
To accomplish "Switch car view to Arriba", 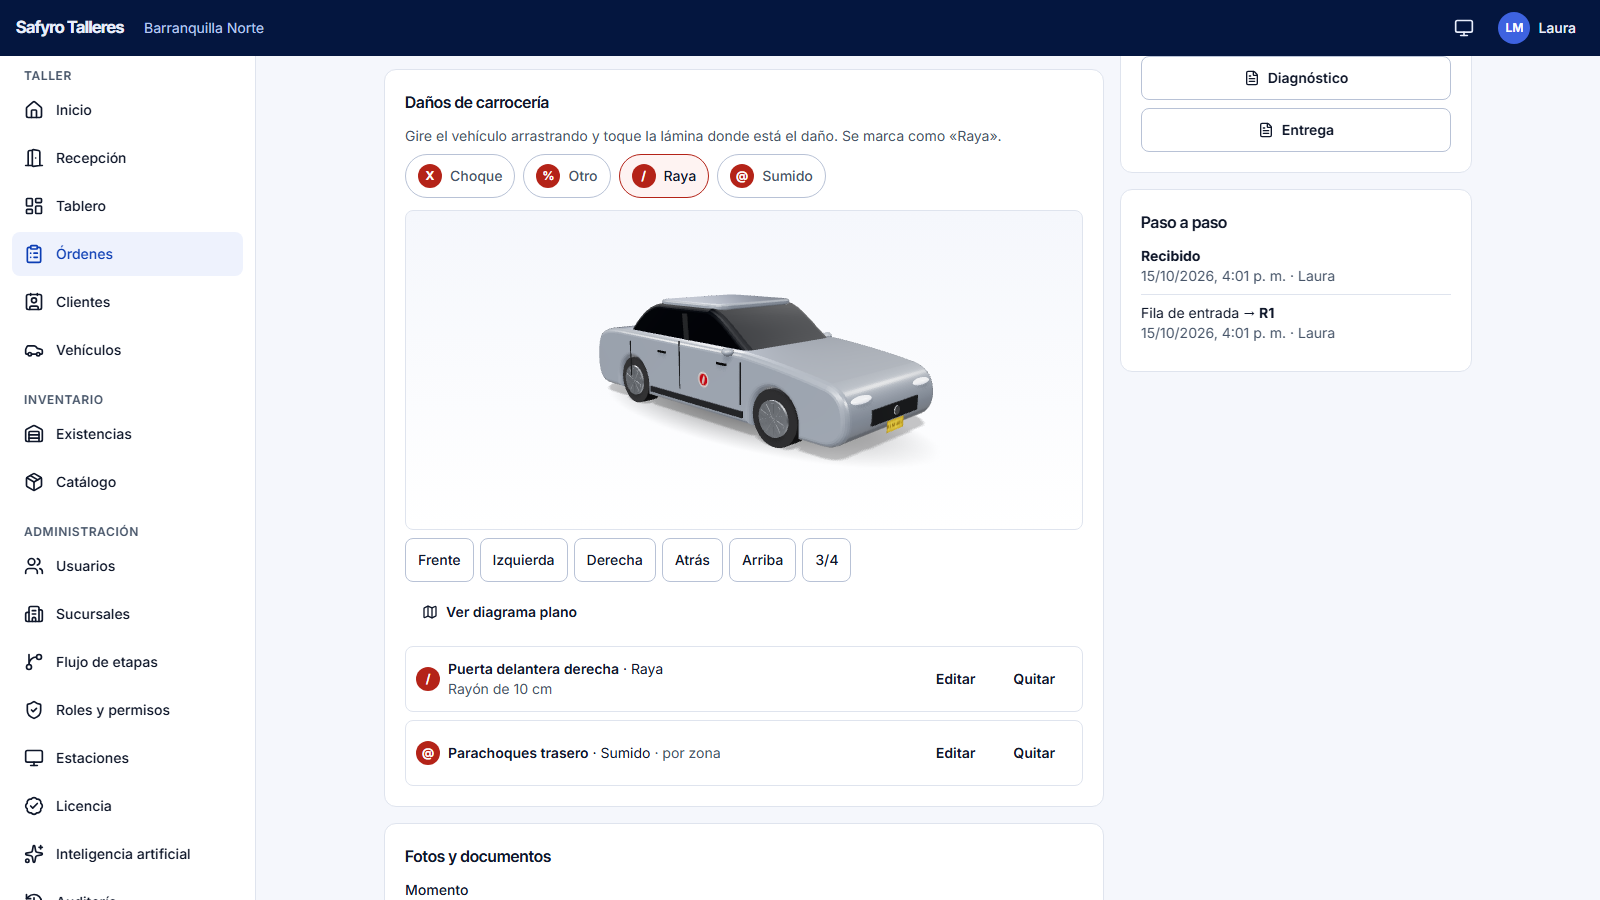I will (762, 560).
